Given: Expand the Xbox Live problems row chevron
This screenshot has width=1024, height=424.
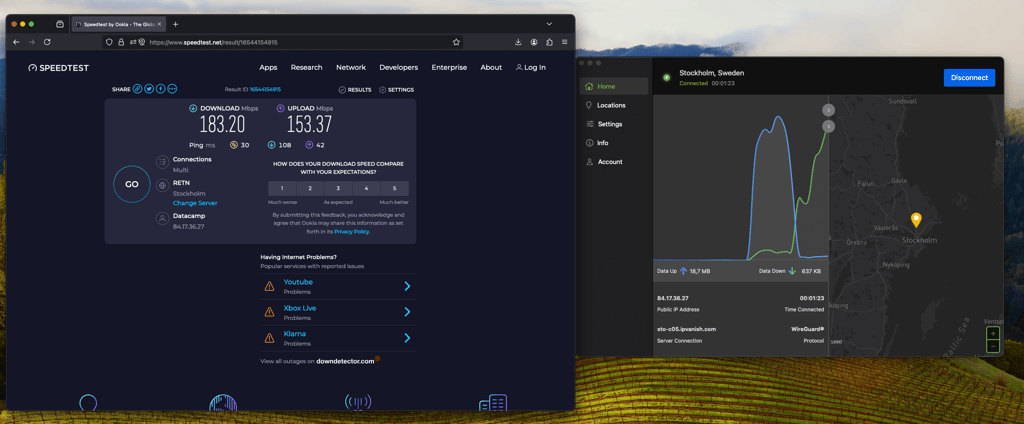Looking at the screenshot, I should [407, 312].
